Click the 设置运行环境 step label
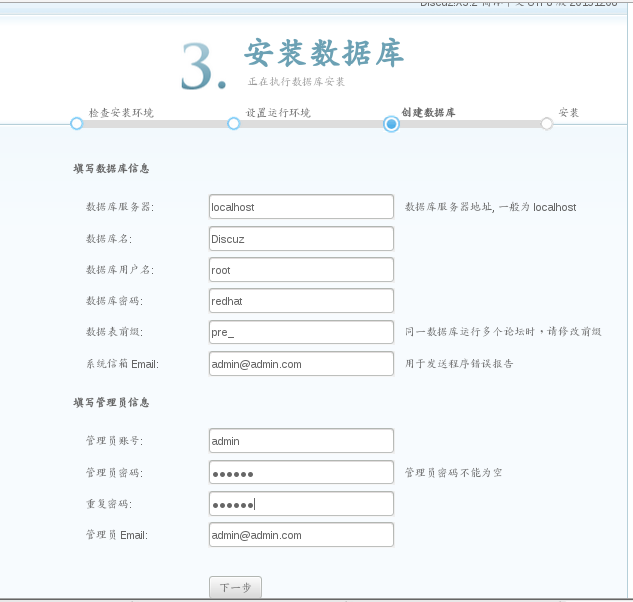Screen dimensions: 633x602 point(278,113)
